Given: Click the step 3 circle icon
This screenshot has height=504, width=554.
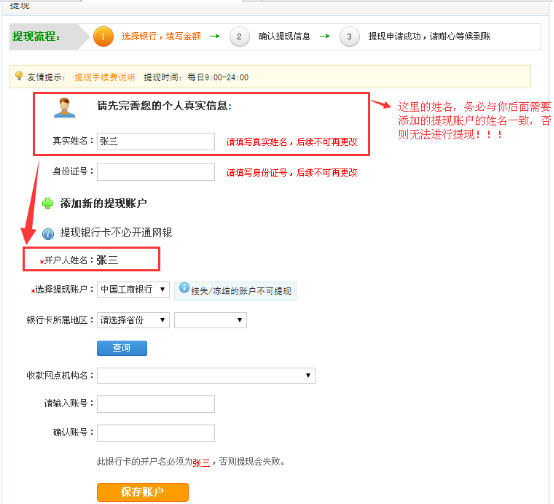Looking at the screenshot, I should (349, 36).
